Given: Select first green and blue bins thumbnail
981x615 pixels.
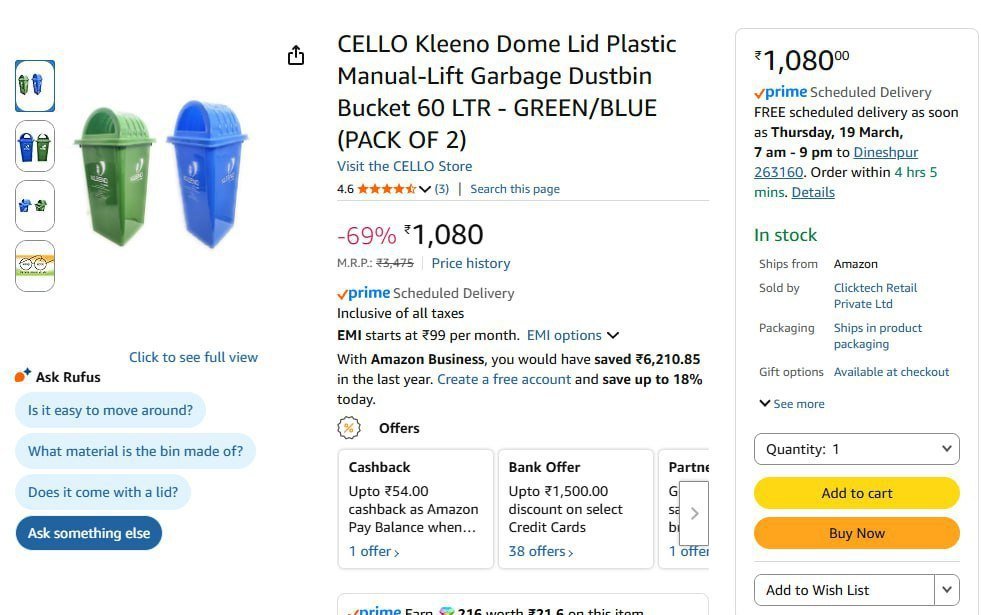Looking at the screenshot, I should coord(35,86).
